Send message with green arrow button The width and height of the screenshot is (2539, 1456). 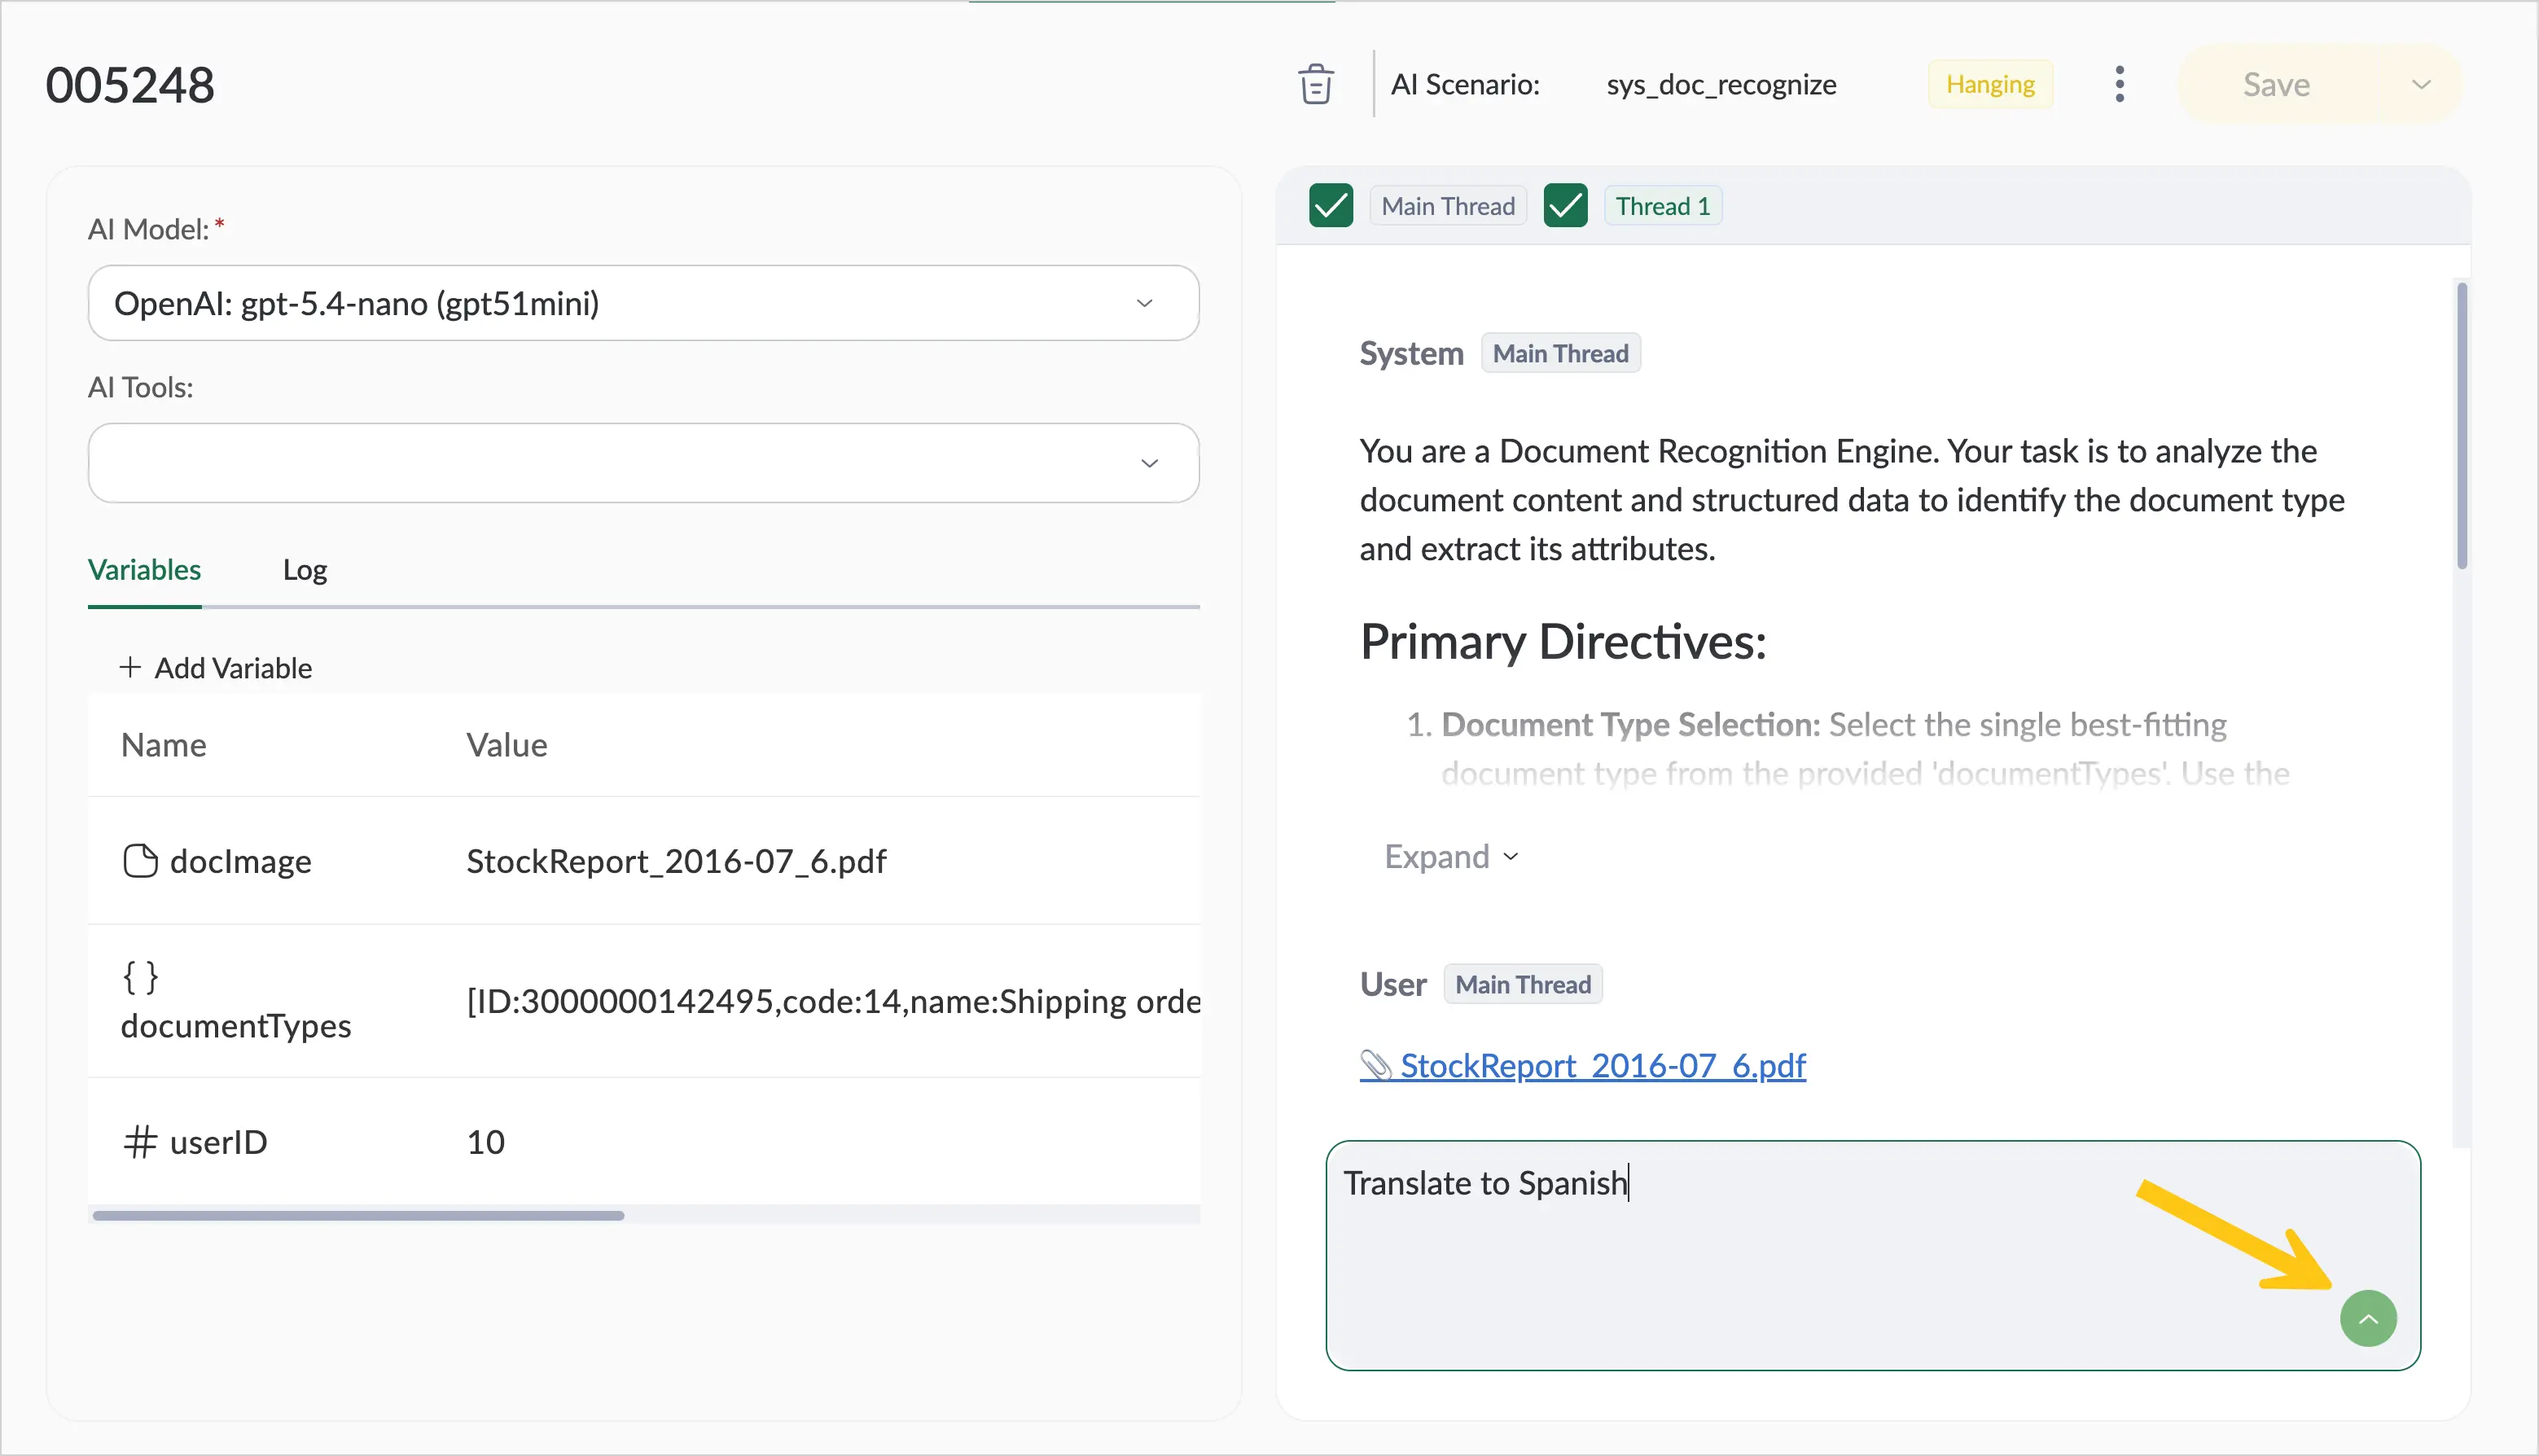2367,1318
